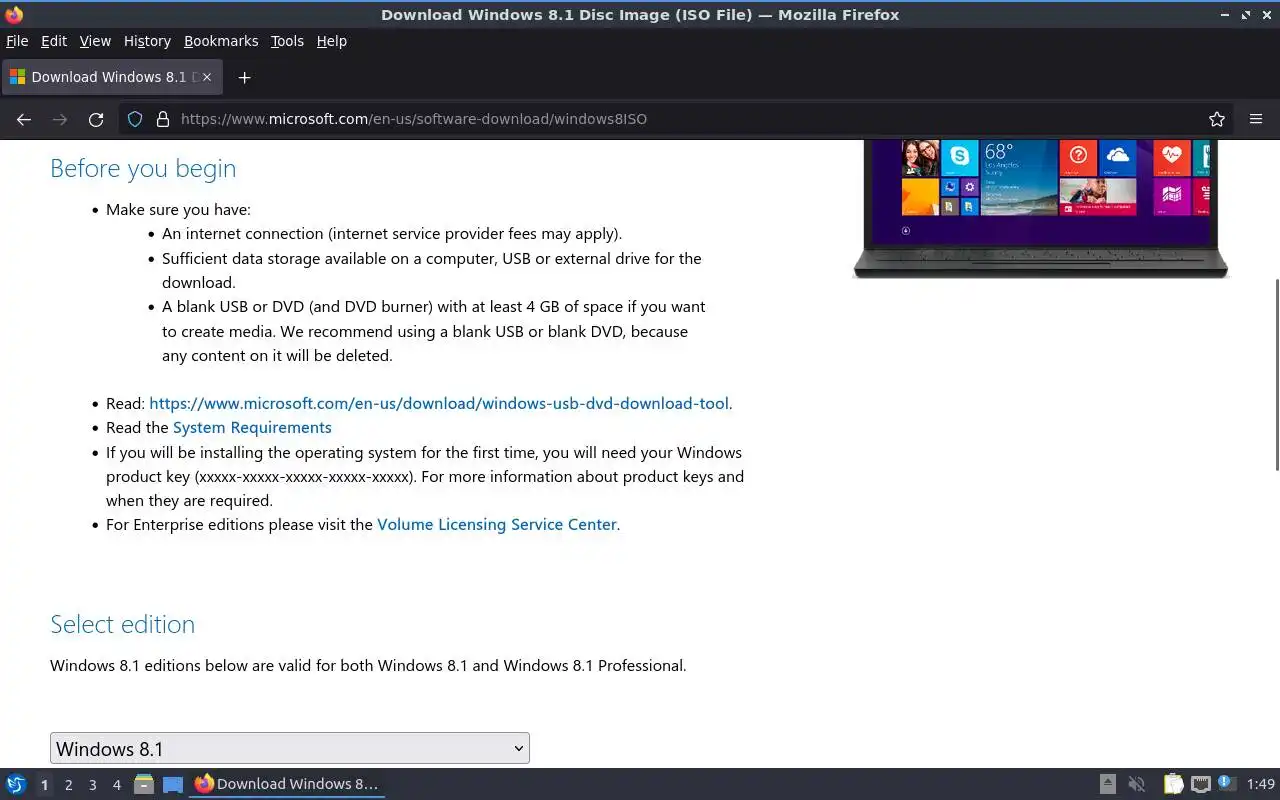Open the application launcher menu in taskbar
This screenshot has height=800, width=1280.
(x=15, y=784)
